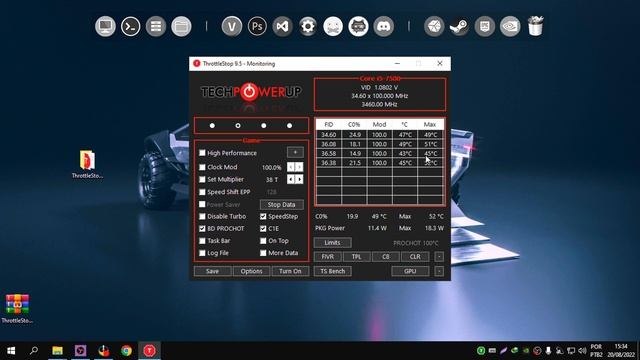Launch Chrome from the taskbar
The height and width of the screenshot is (360, 640).
tap(126, 351)
